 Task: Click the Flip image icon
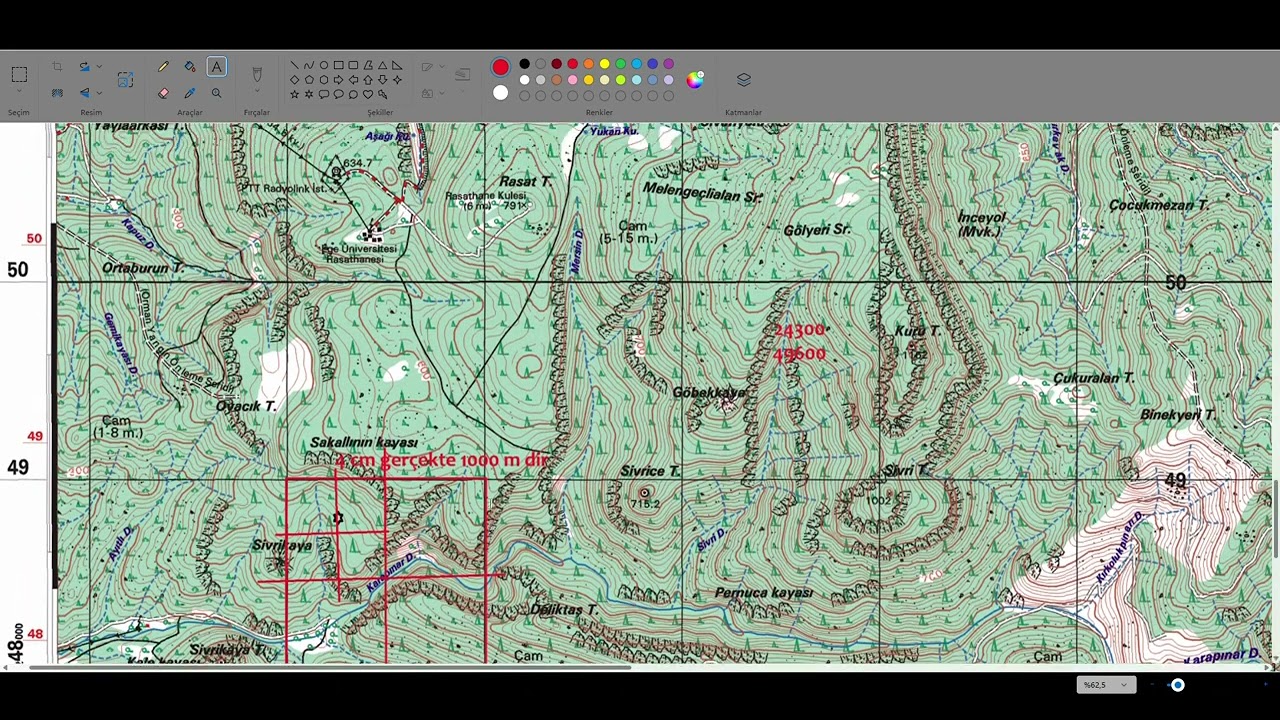(84, 93)
